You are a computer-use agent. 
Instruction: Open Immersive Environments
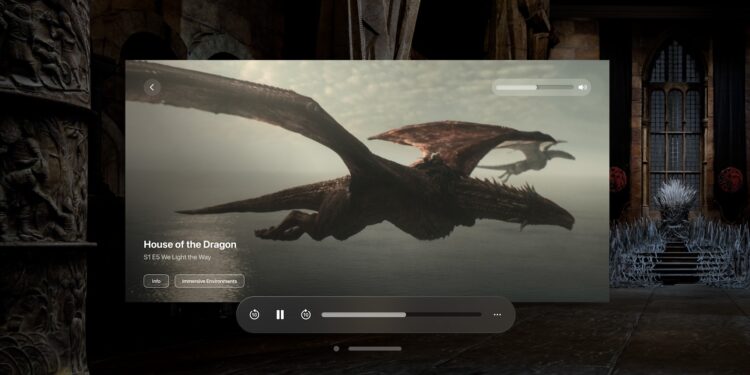pyautogui.click(x=210, y=281)
